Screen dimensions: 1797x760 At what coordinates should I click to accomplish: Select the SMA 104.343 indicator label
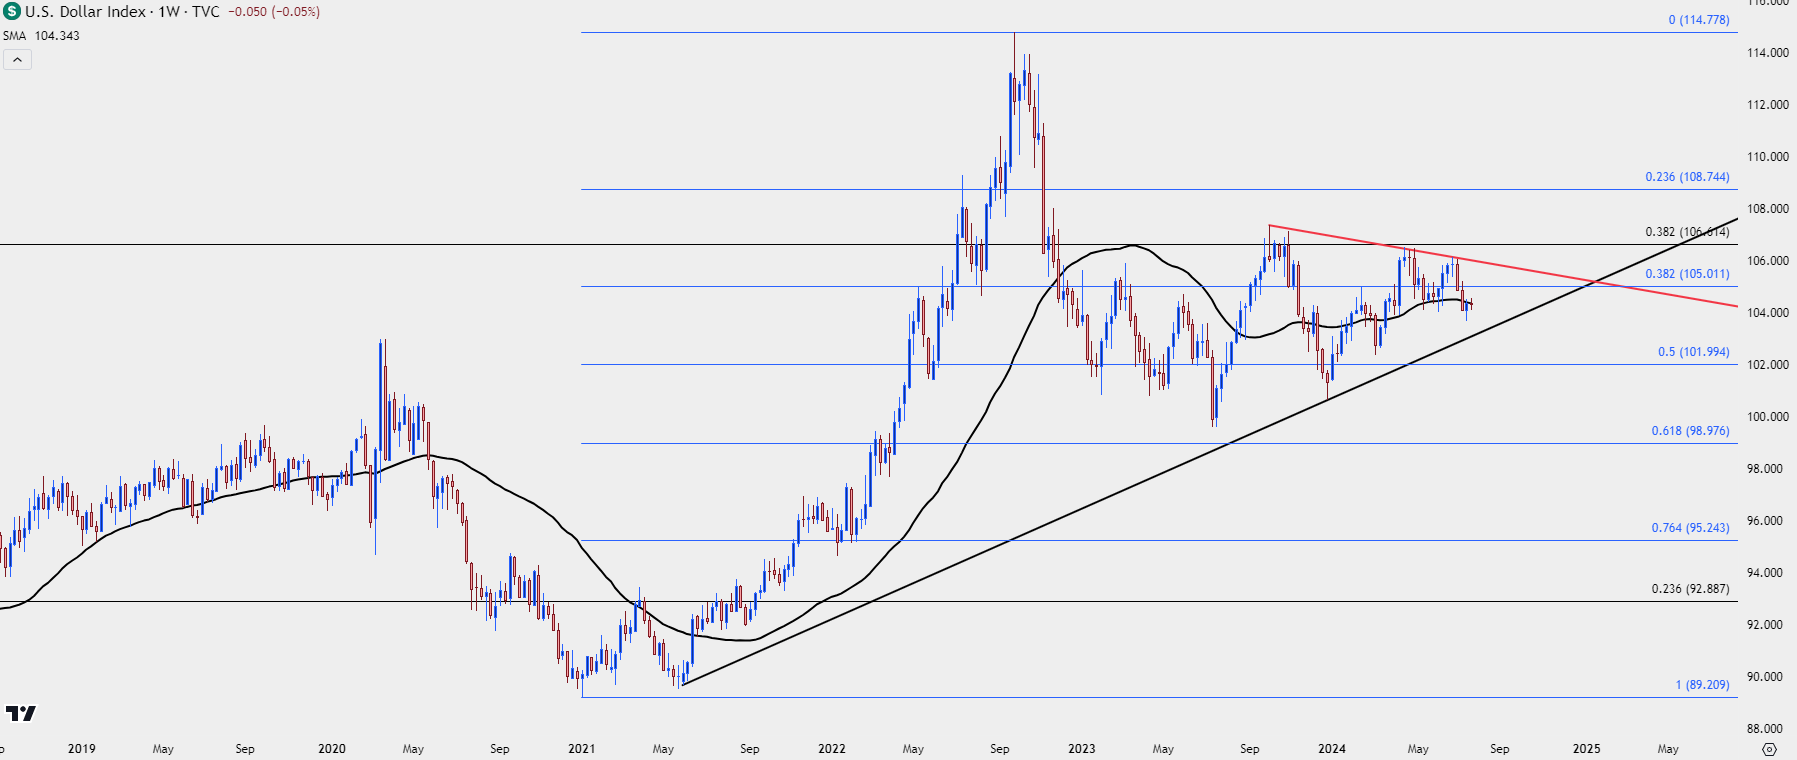(x=41, y=36)
